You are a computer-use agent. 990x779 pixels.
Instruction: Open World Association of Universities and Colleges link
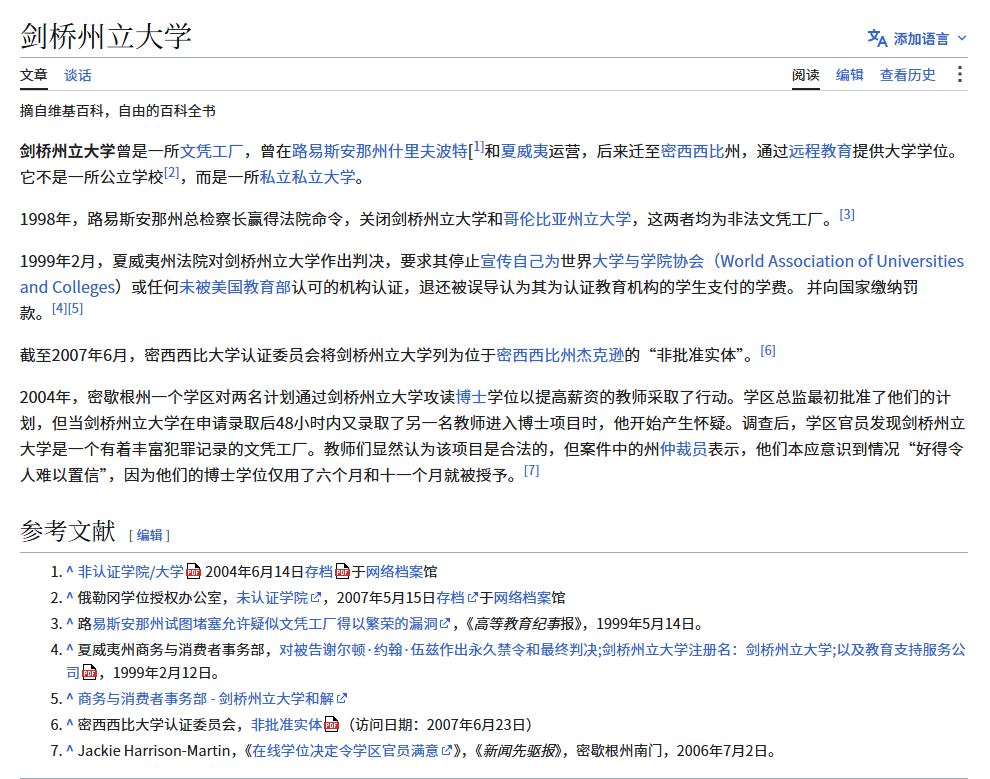pyautogui.click(x=842, y=261)
